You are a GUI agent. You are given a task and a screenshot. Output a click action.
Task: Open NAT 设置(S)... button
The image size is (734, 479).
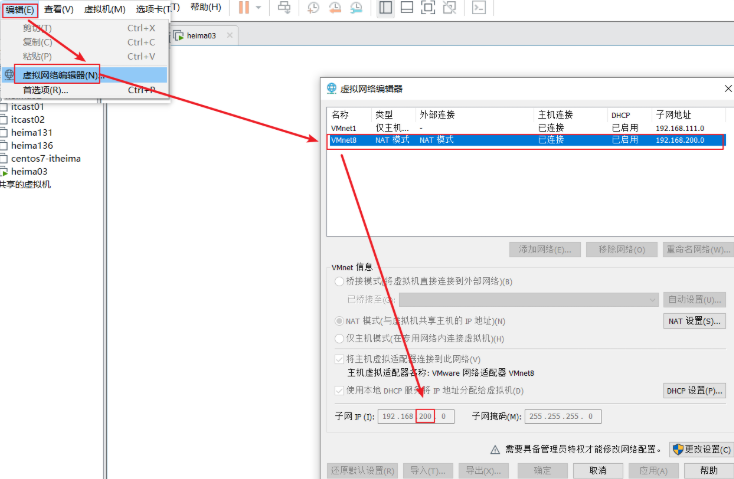point(695,321)
